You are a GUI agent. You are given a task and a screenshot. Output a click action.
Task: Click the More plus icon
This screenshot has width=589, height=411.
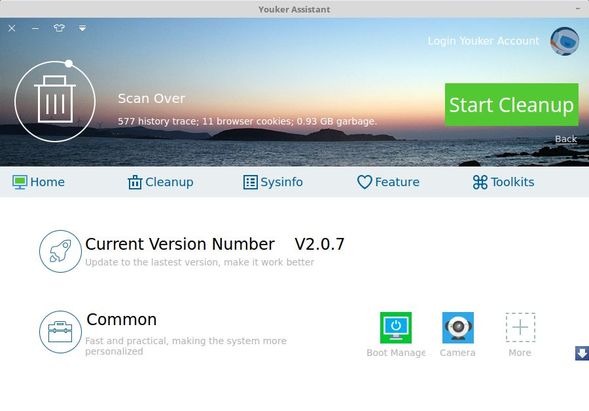pos(520,328)
